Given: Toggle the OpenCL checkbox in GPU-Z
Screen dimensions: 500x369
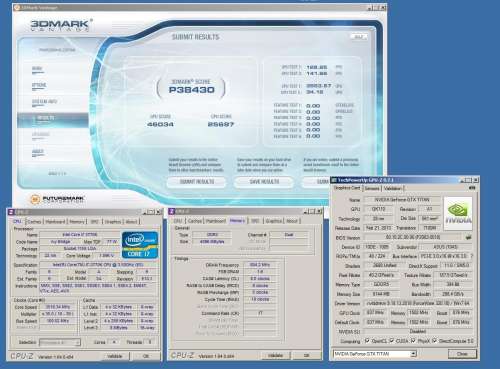Looking at the screenshot, I should click(x=367, y=341).
